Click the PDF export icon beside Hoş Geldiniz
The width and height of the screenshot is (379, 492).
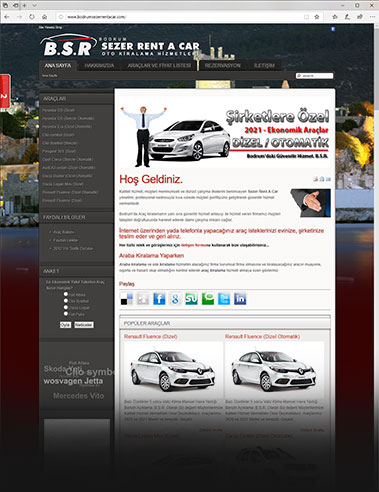point(315,179)
